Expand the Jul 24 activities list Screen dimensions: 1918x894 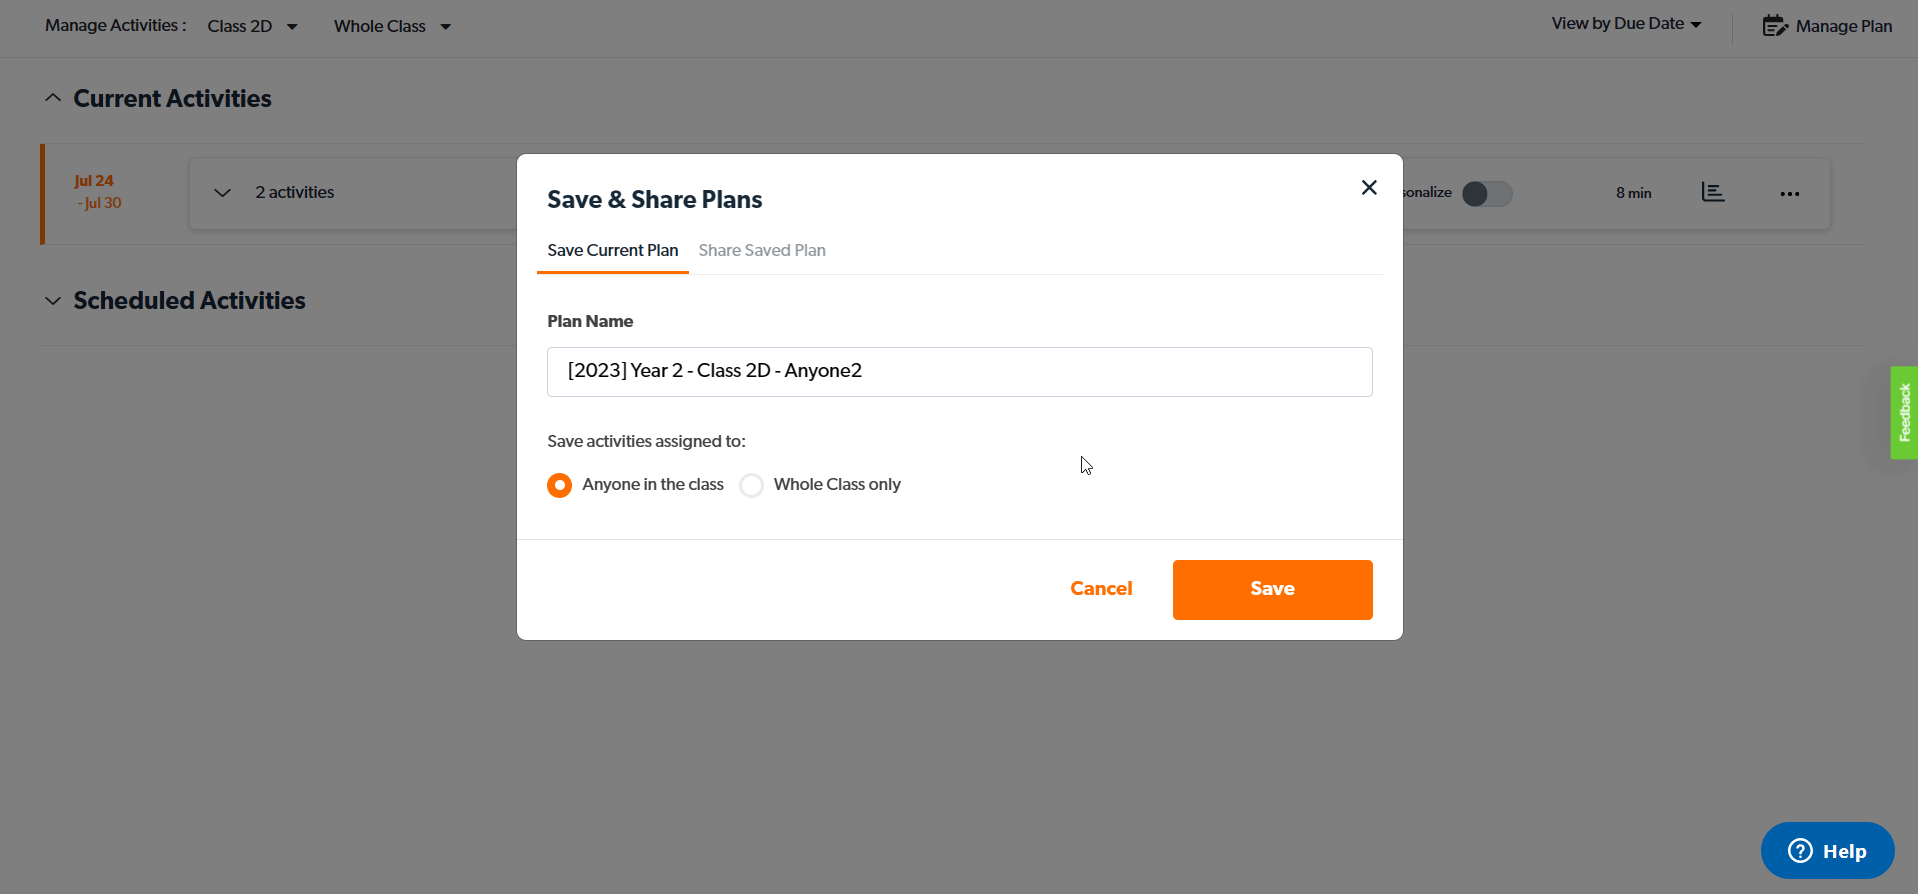point(222,192)
